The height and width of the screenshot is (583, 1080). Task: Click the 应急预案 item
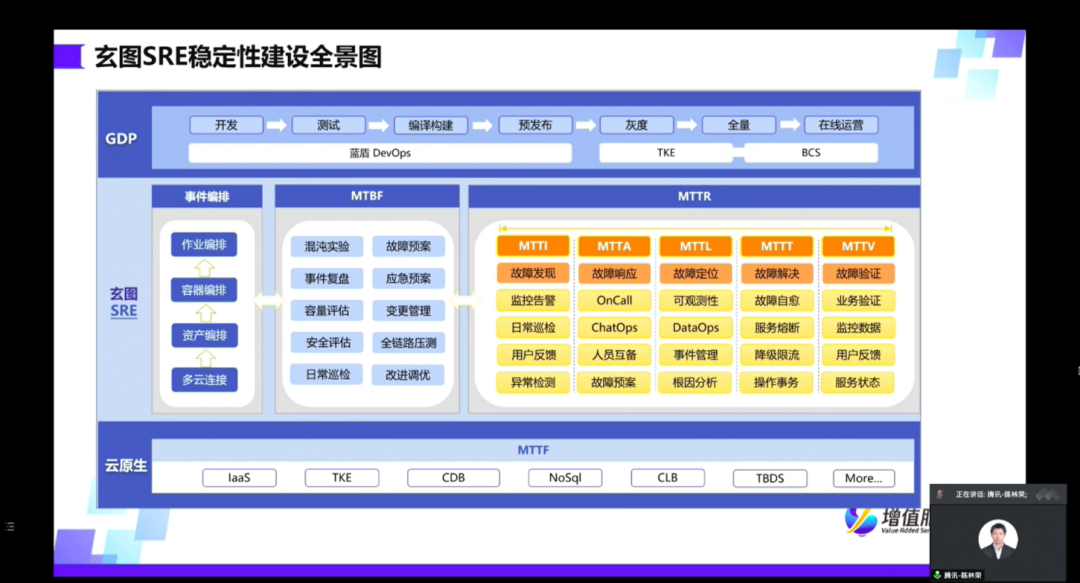coord(408,278)
